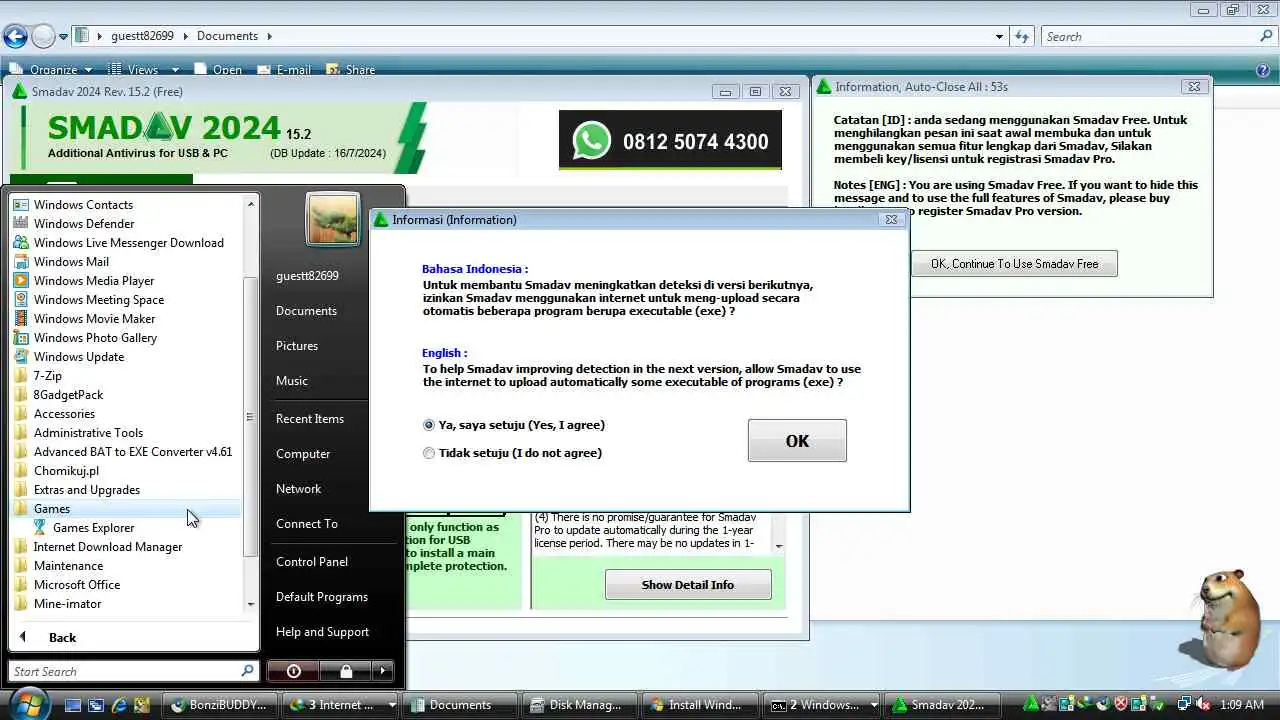Expand the Chomikuj.pl folder
The image size is (1280, 720).
[x=126, y=471]
